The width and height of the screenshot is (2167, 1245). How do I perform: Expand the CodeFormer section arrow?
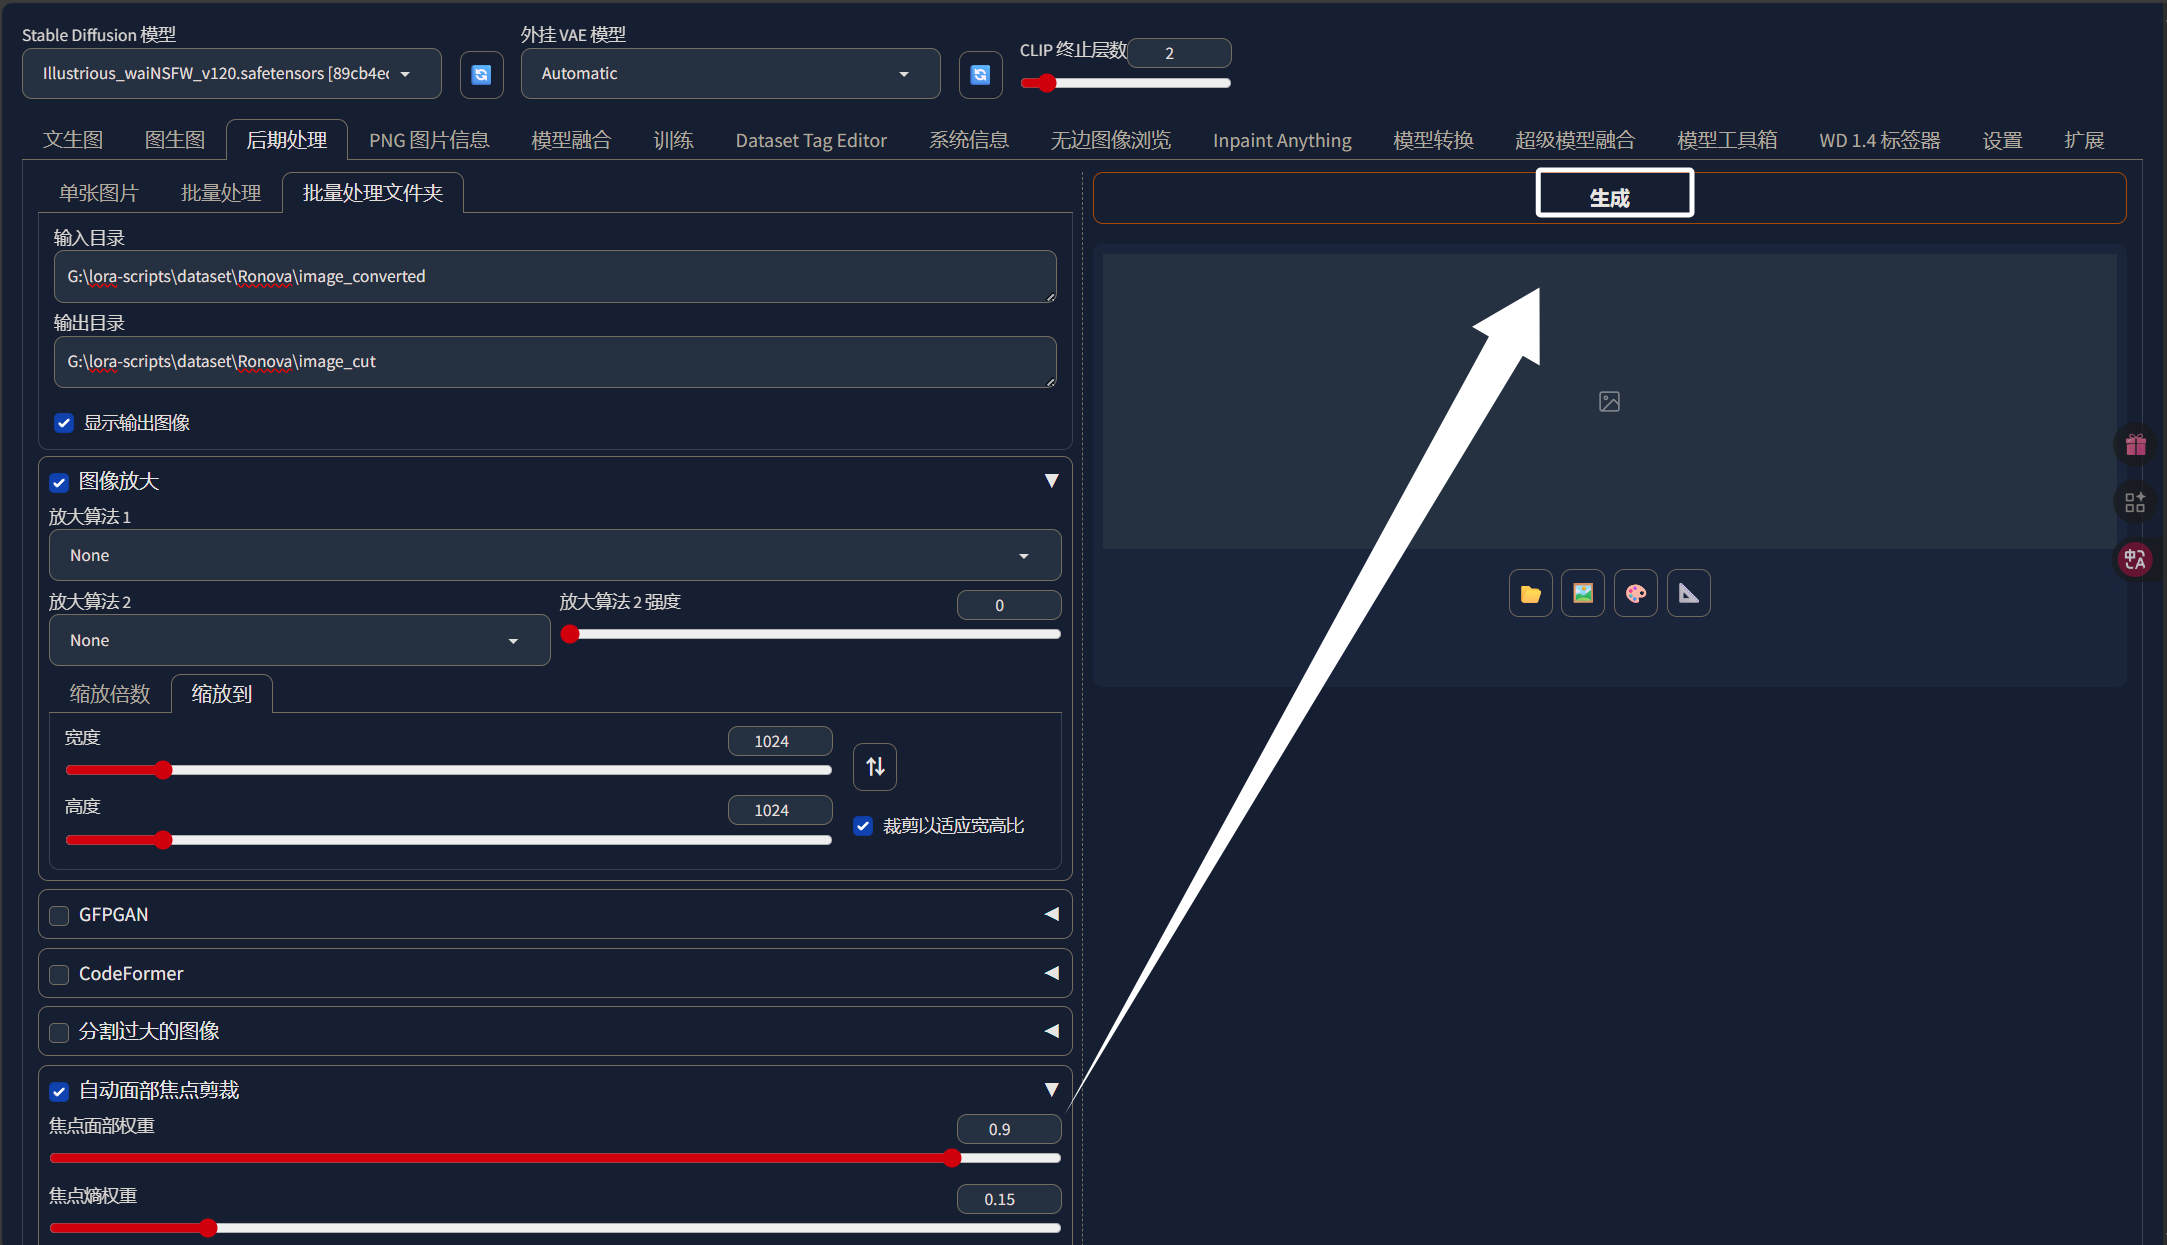[x=1051, y=973]
